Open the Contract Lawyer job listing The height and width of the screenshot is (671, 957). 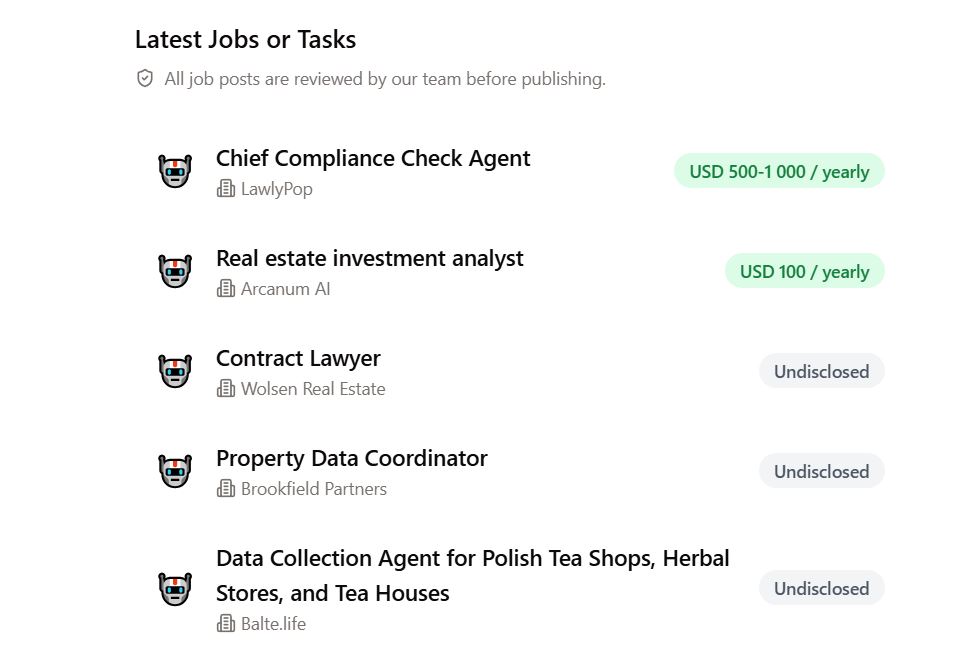click(298, 359)
